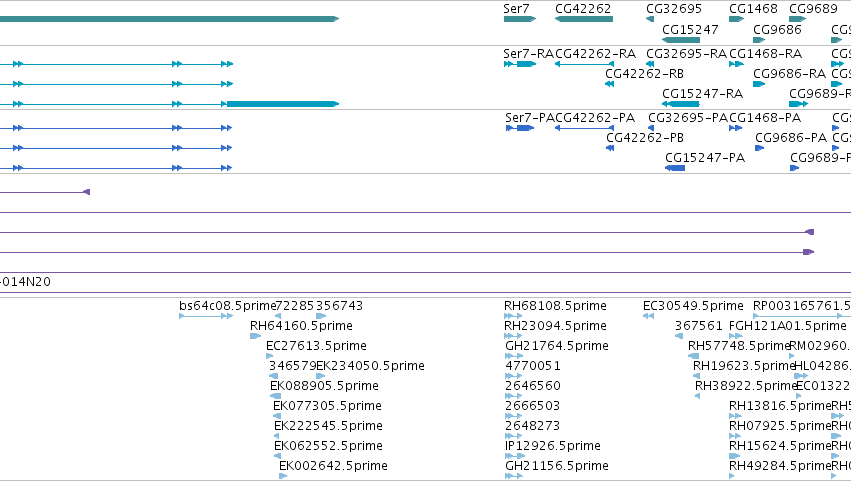Click the purple BAC line labeled 014N20
Viewport: 851px width, 481px height.
(x=426, y=293)
